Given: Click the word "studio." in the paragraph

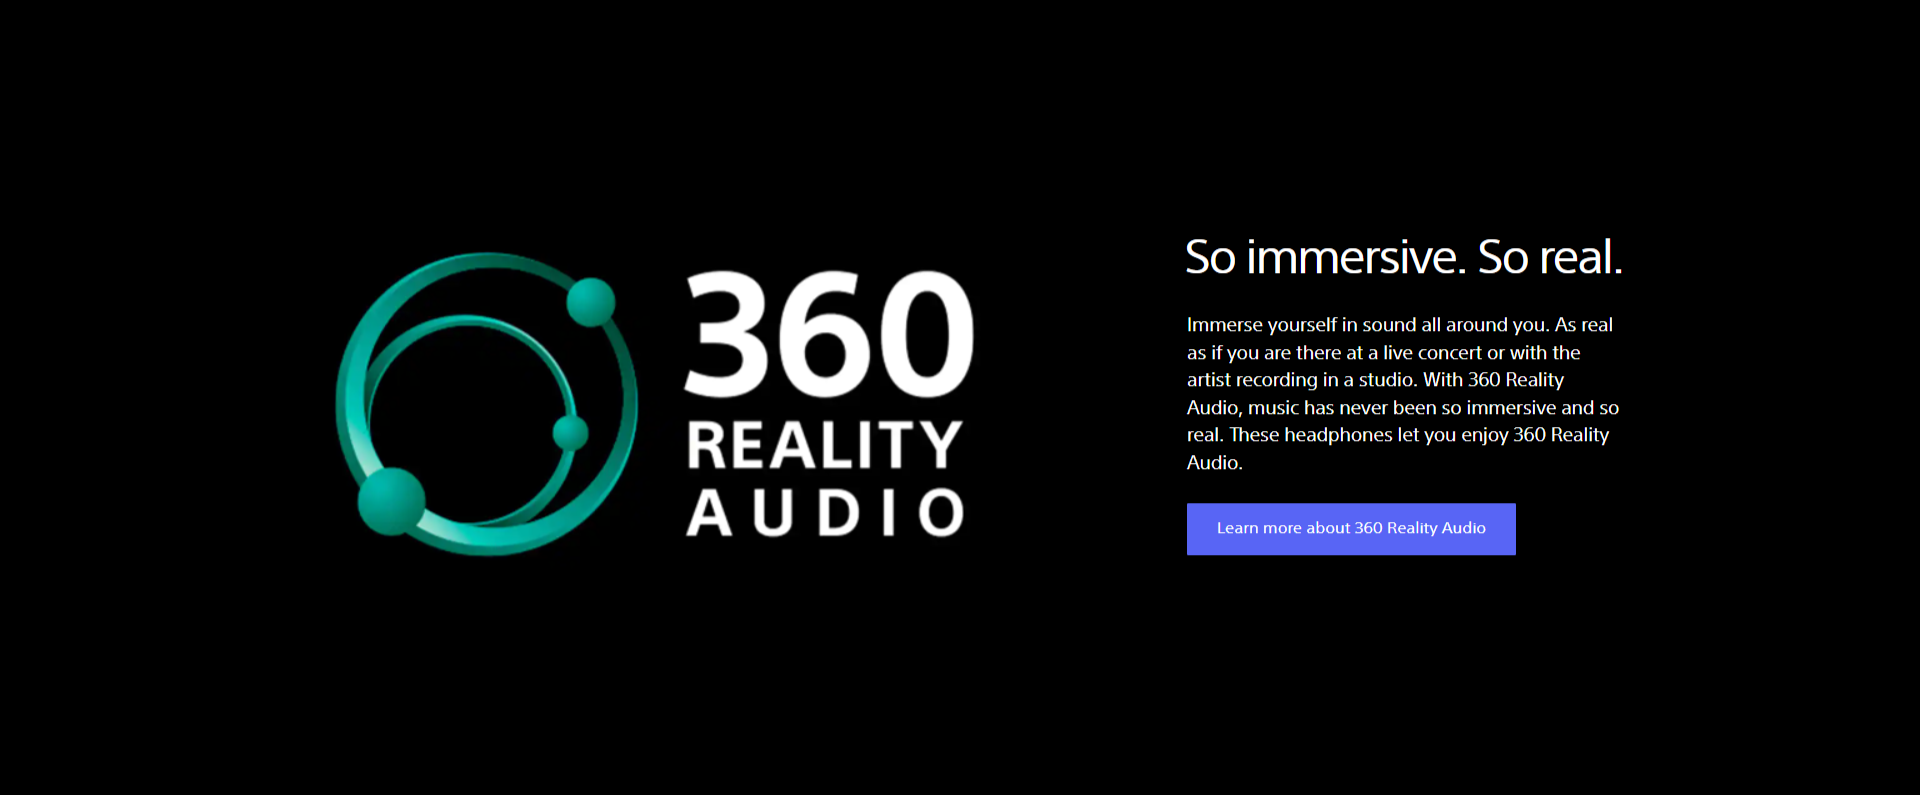Looking at the screenshot, I should (x=1387, y=380).
